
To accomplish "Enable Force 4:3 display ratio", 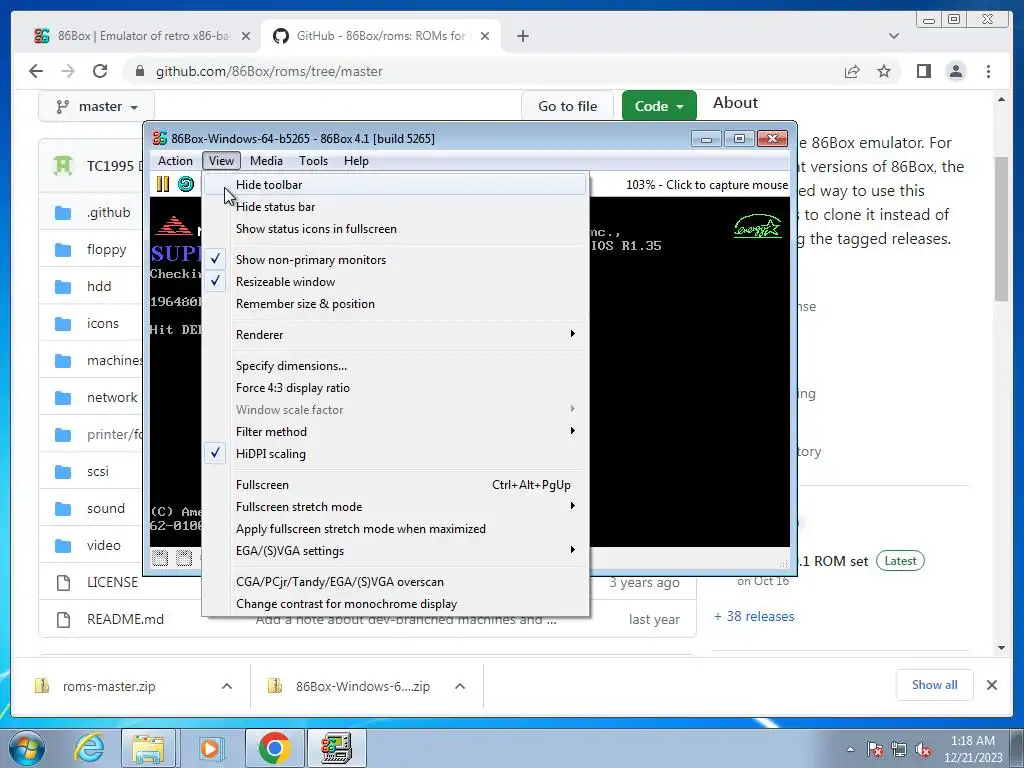I will (x=396, y=387).
